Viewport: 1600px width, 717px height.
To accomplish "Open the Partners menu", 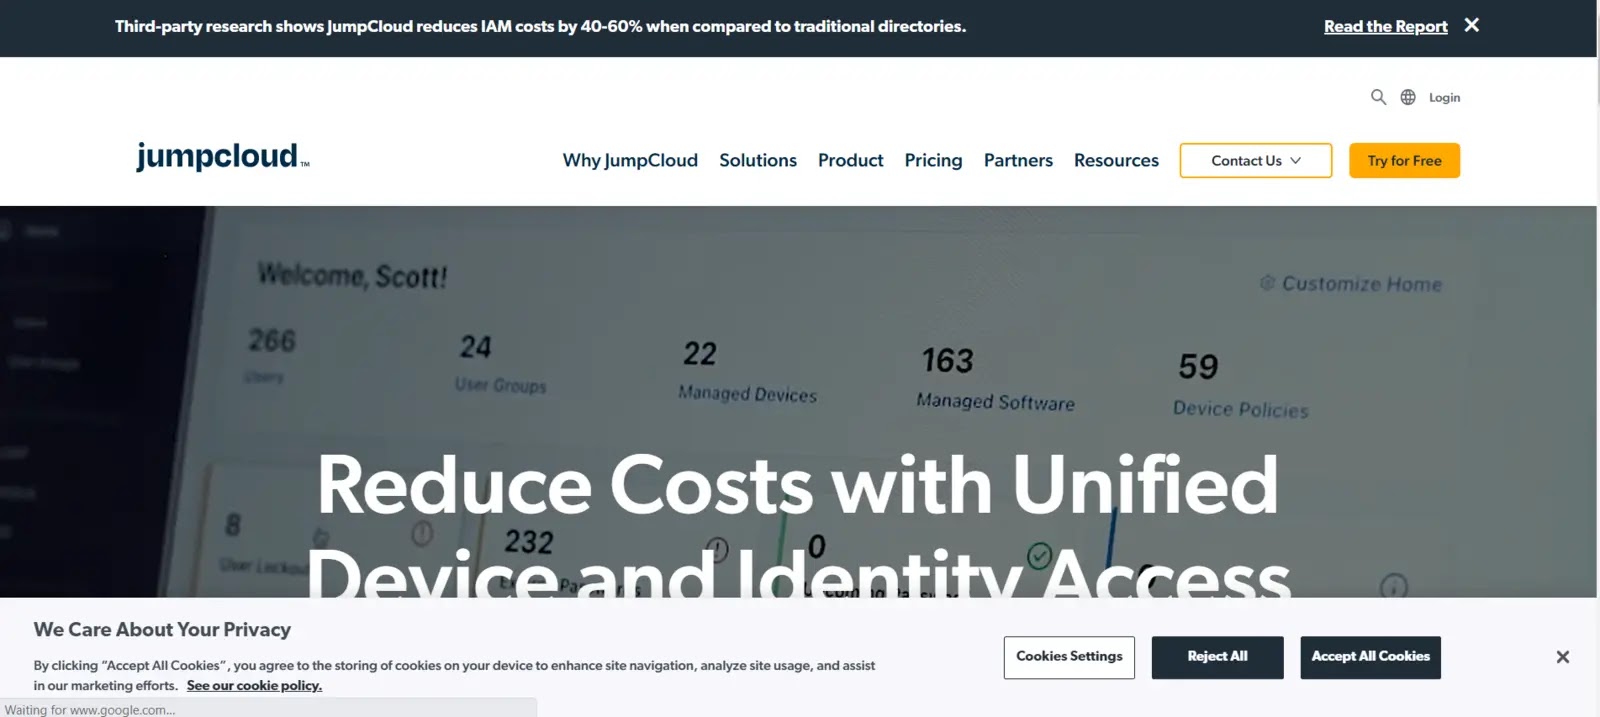I will [1018, 160].
